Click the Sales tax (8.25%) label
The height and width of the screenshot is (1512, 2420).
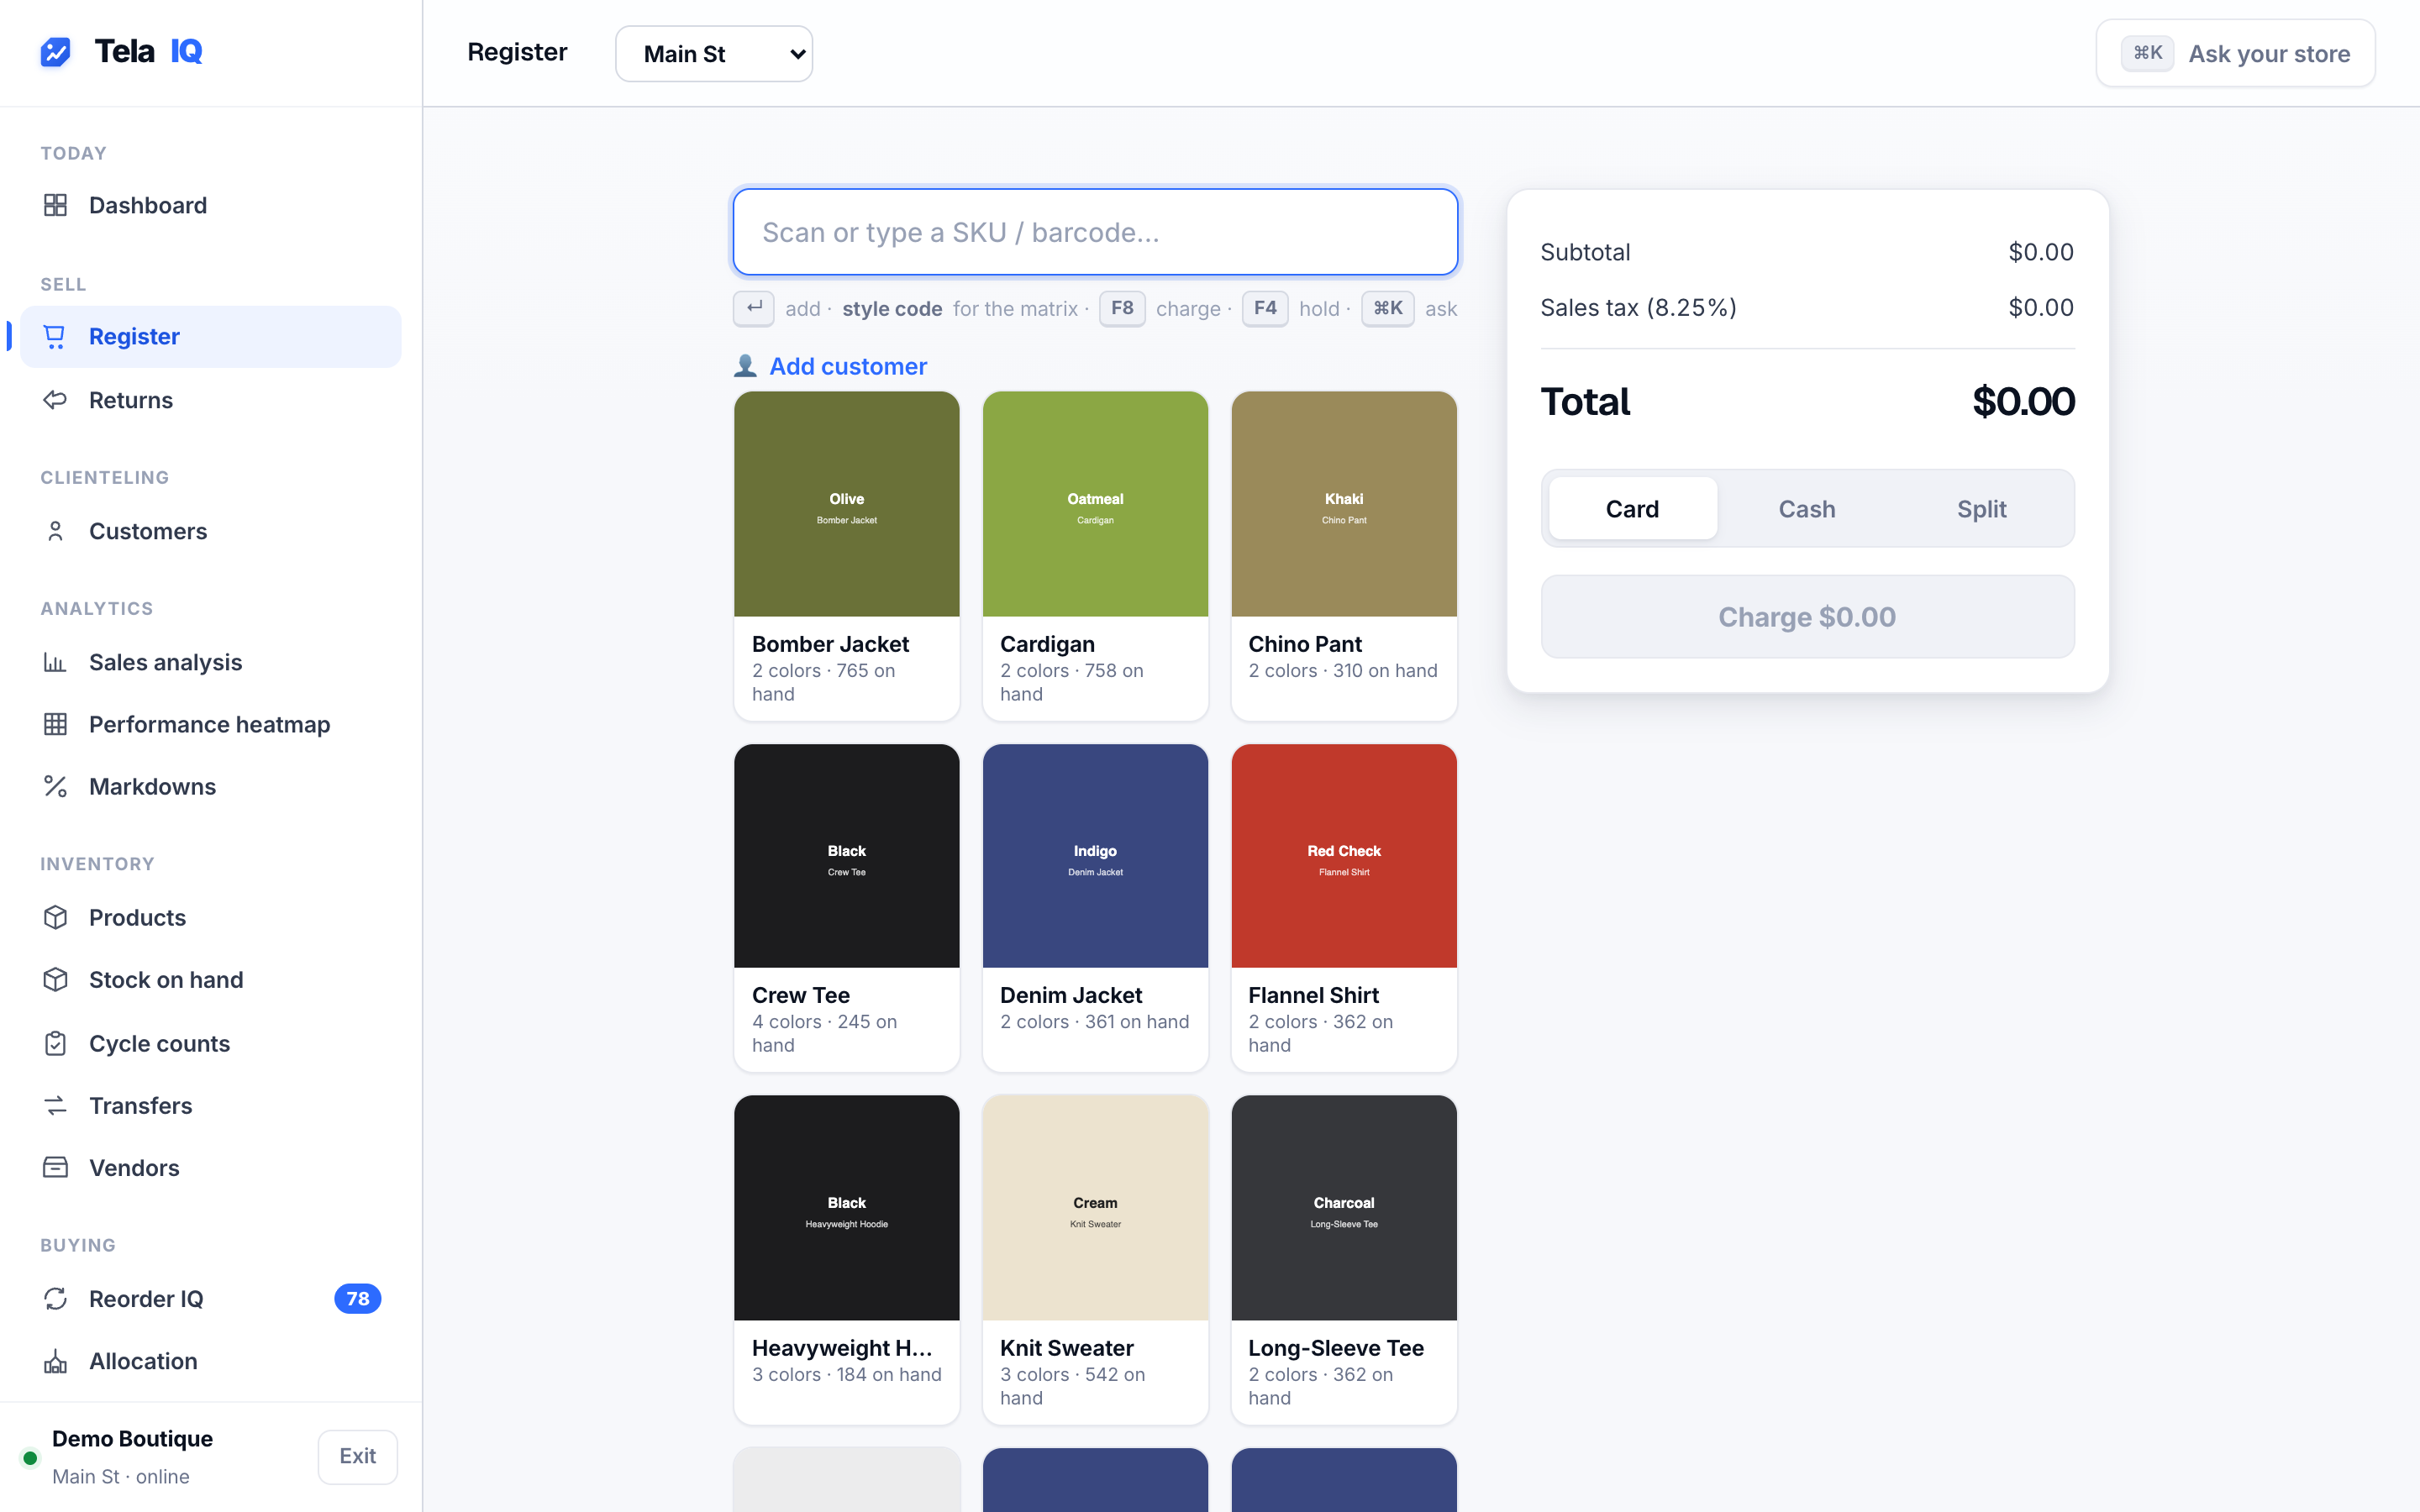pos(1638,307)
